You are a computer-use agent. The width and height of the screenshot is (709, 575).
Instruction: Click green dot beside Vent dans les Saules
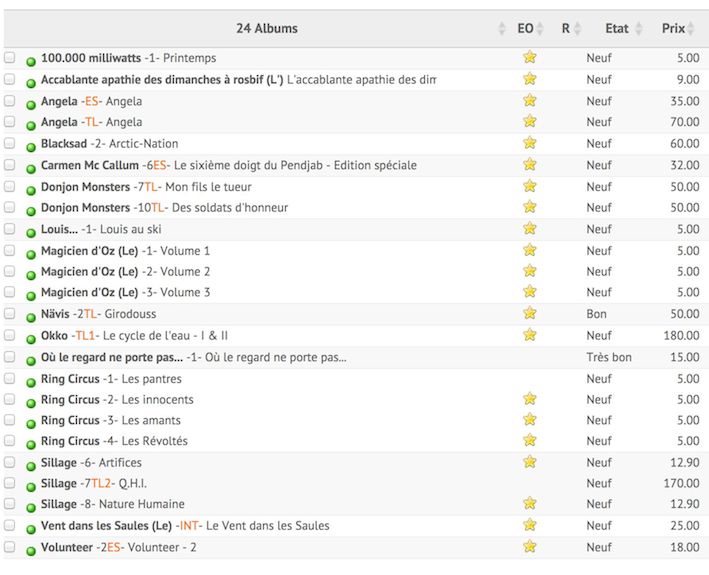pos(31,528)
